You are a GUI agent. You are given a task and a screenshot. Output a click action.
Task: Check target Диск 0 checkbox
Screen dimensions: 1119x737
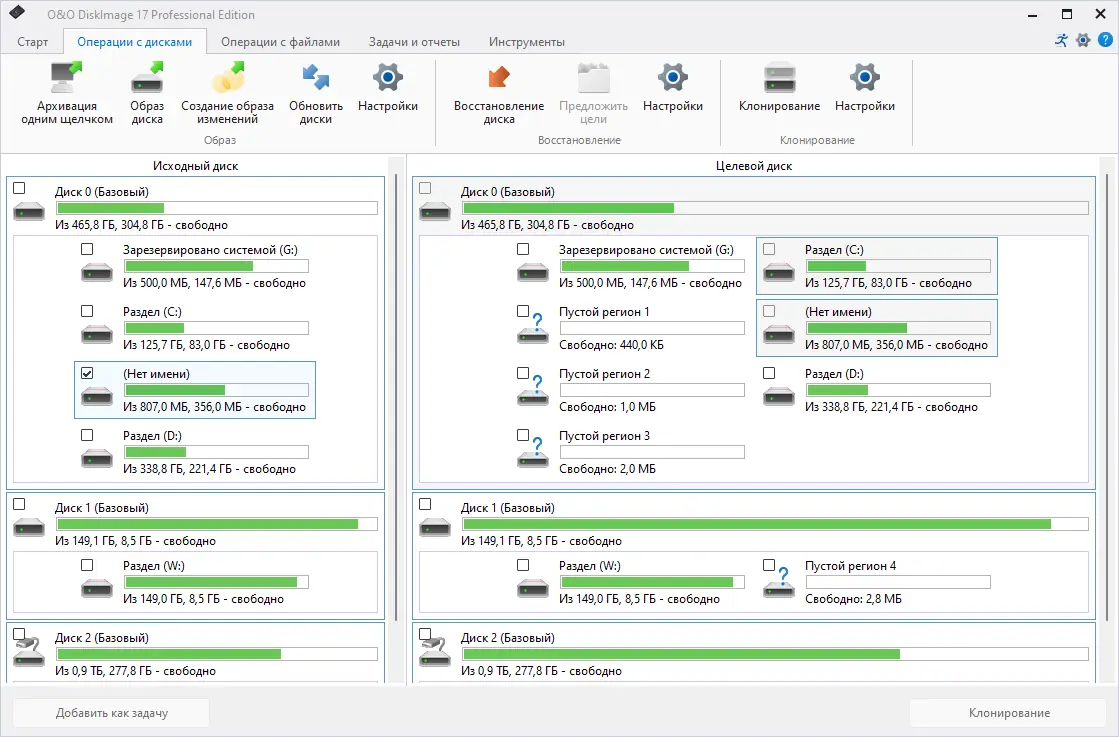point(425,188)
